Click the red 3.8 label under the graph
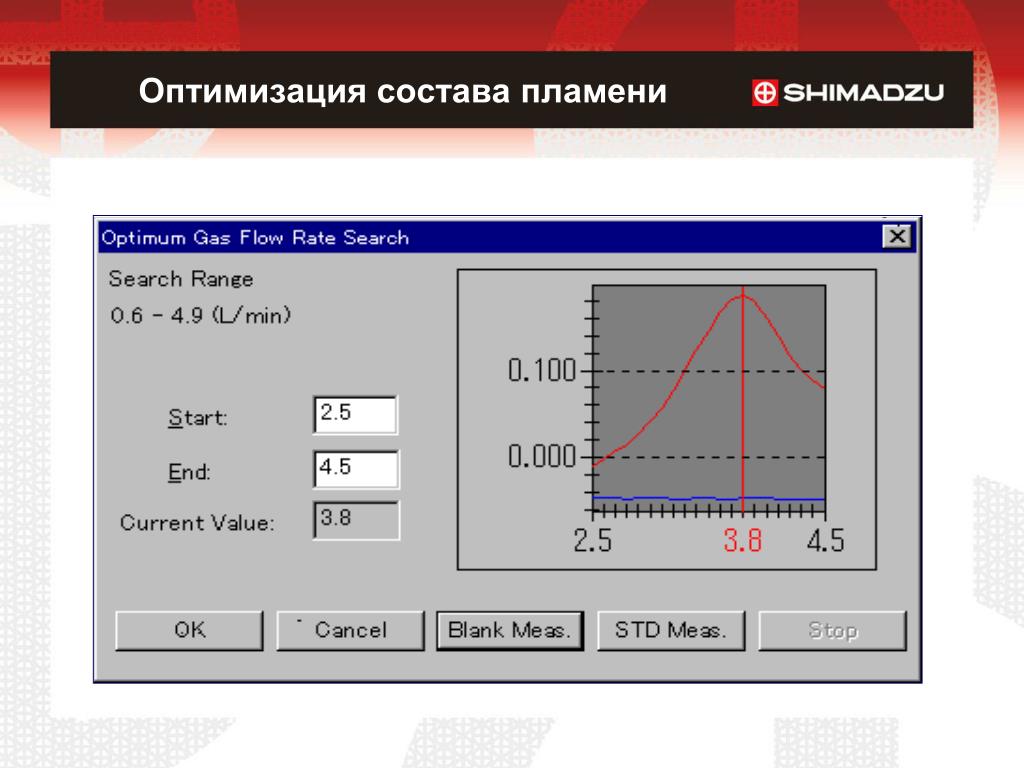 coord(743,541)
